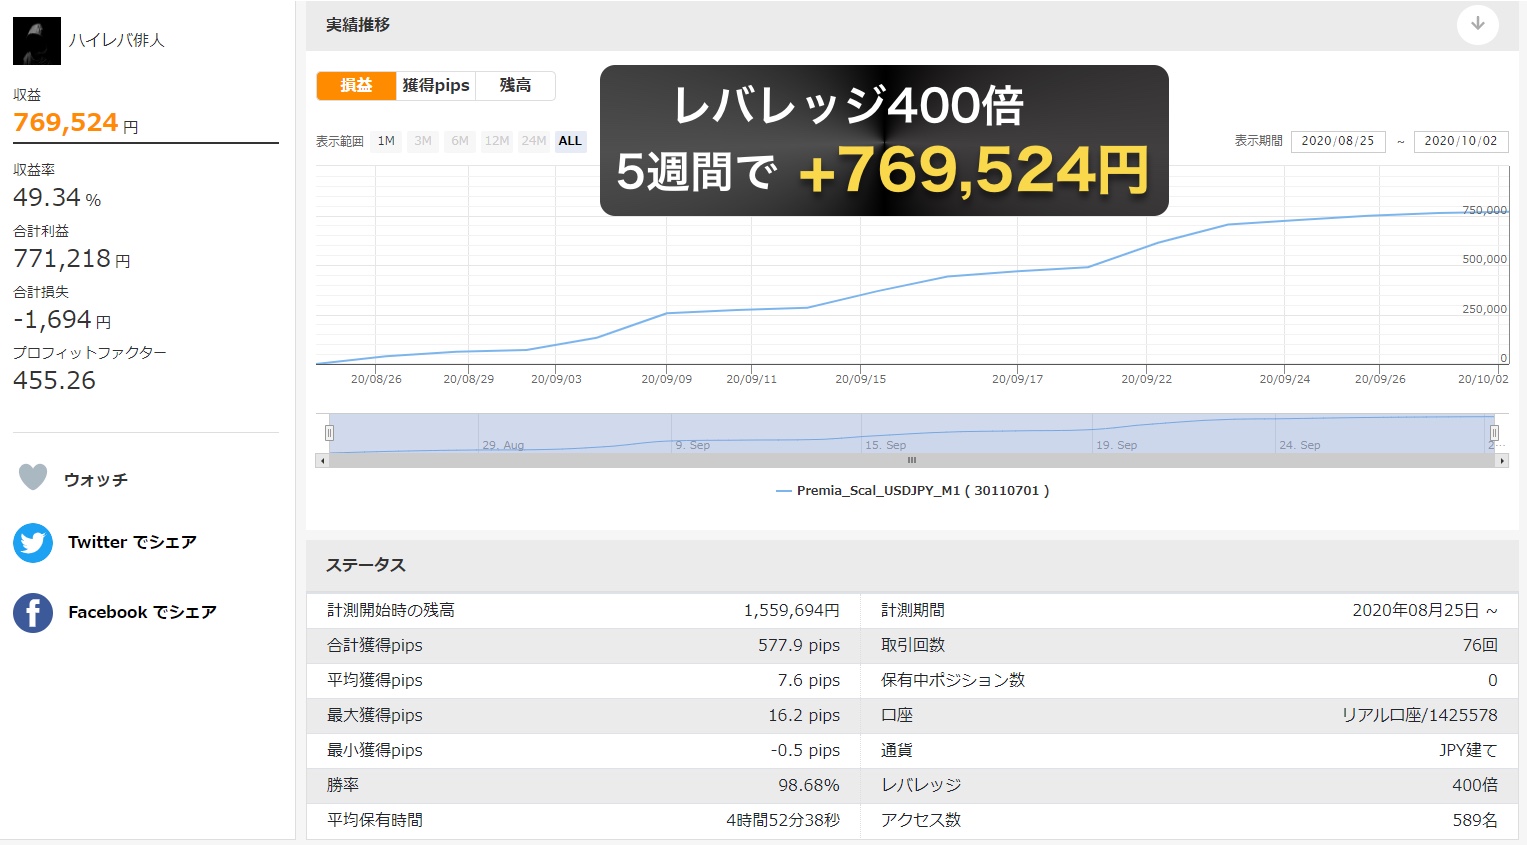Click the 20/09/15 chart axis label

(x=861, y=379)
